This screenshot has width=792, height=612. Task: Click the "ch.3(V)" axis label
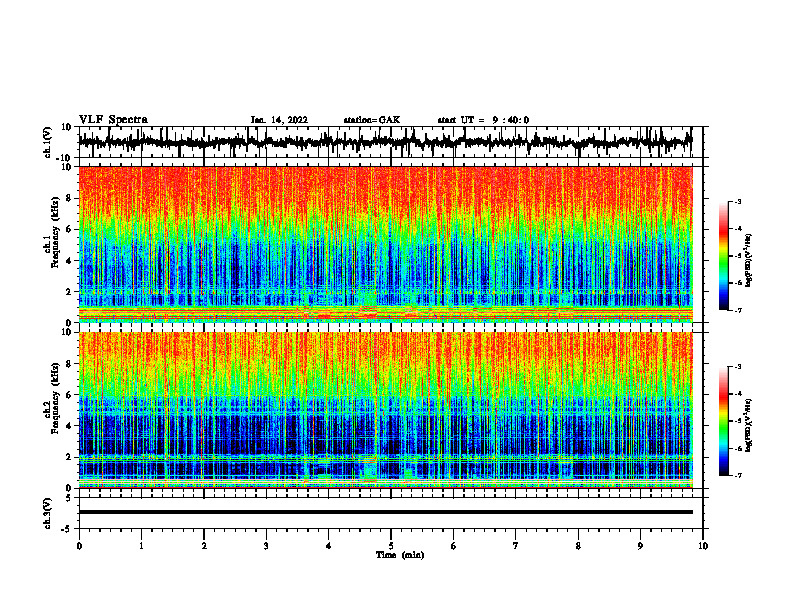pyautogui.click(x=48, y=513)
